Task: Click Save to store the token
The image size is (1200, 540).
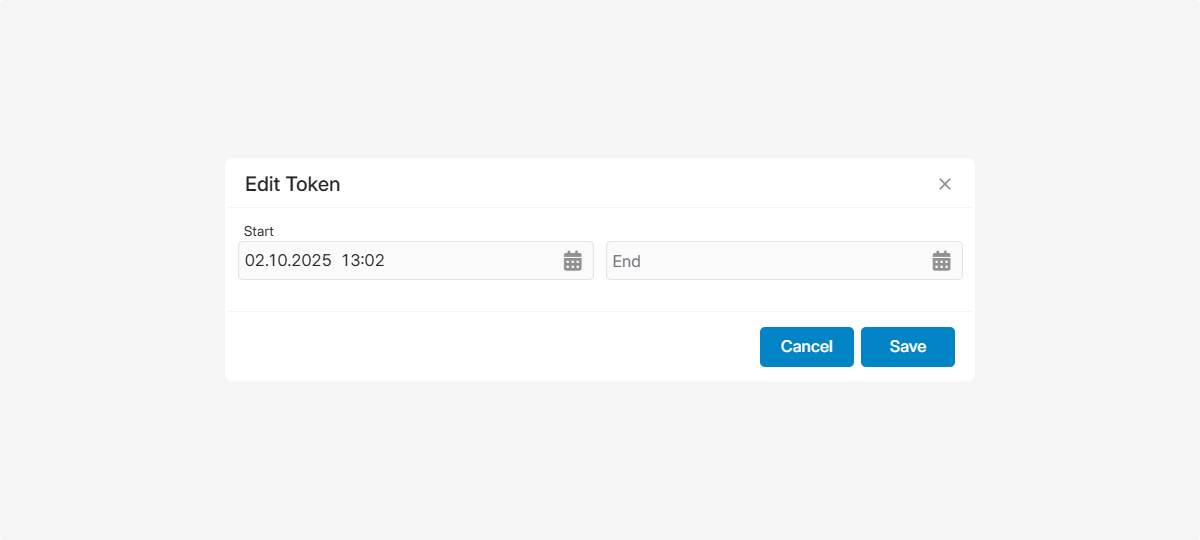Action: 907,347
